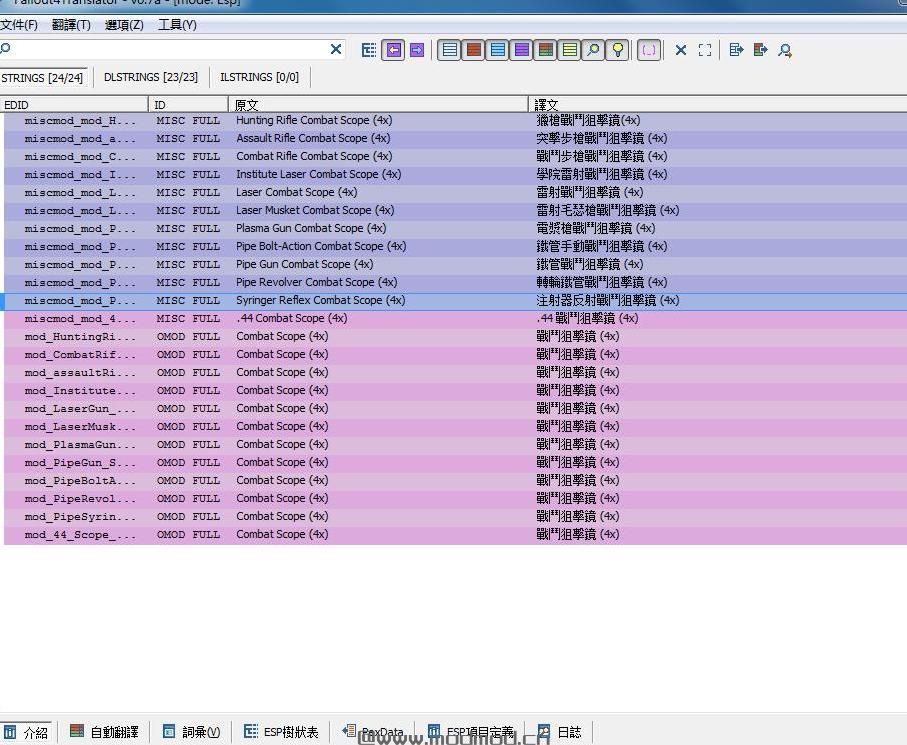
Task: Click the mod_LaserGun_... EDID cell
Action: click(x=80, y=408)
